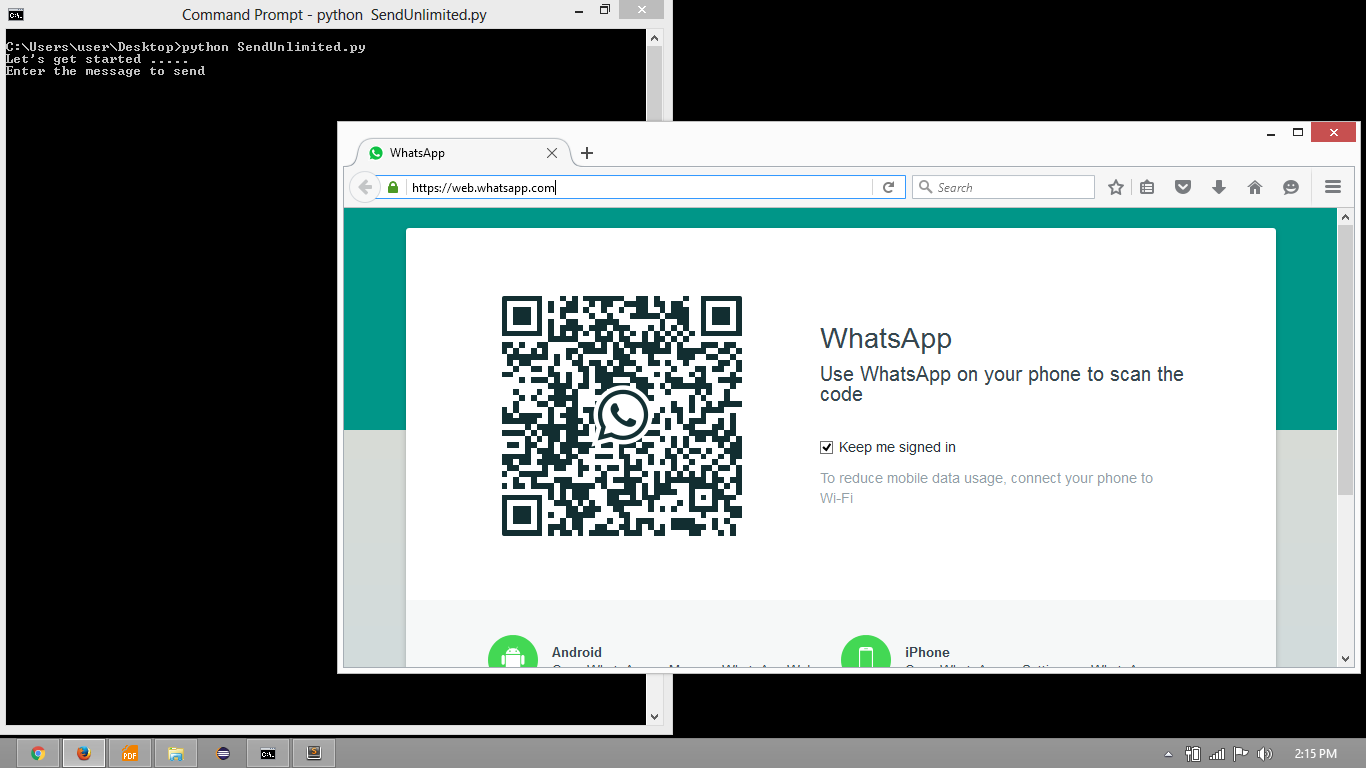Open Eclipse from the taskbar
Screen dimensions: 1366x768
222,753
